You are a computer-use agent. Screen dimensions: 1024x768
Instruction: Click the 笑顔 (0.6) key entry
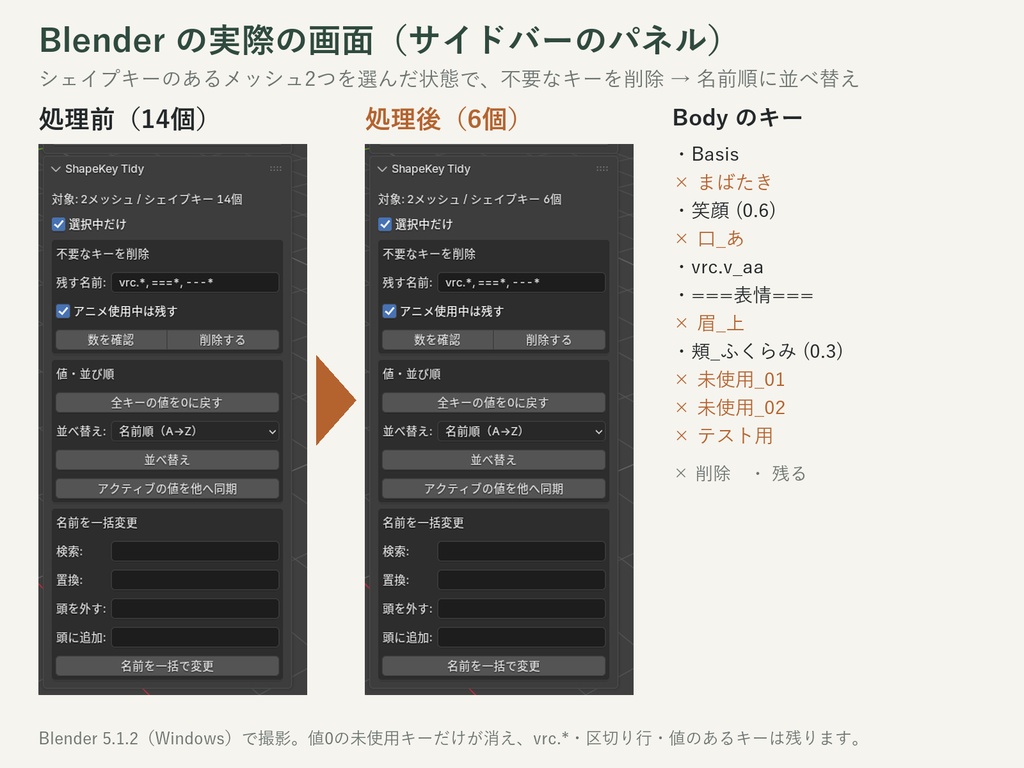733,211
